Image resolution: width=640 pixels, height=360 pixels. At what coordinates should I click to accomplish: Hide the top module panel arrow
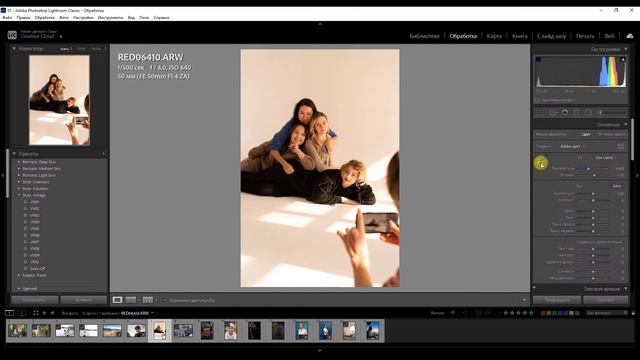point(320,24)
